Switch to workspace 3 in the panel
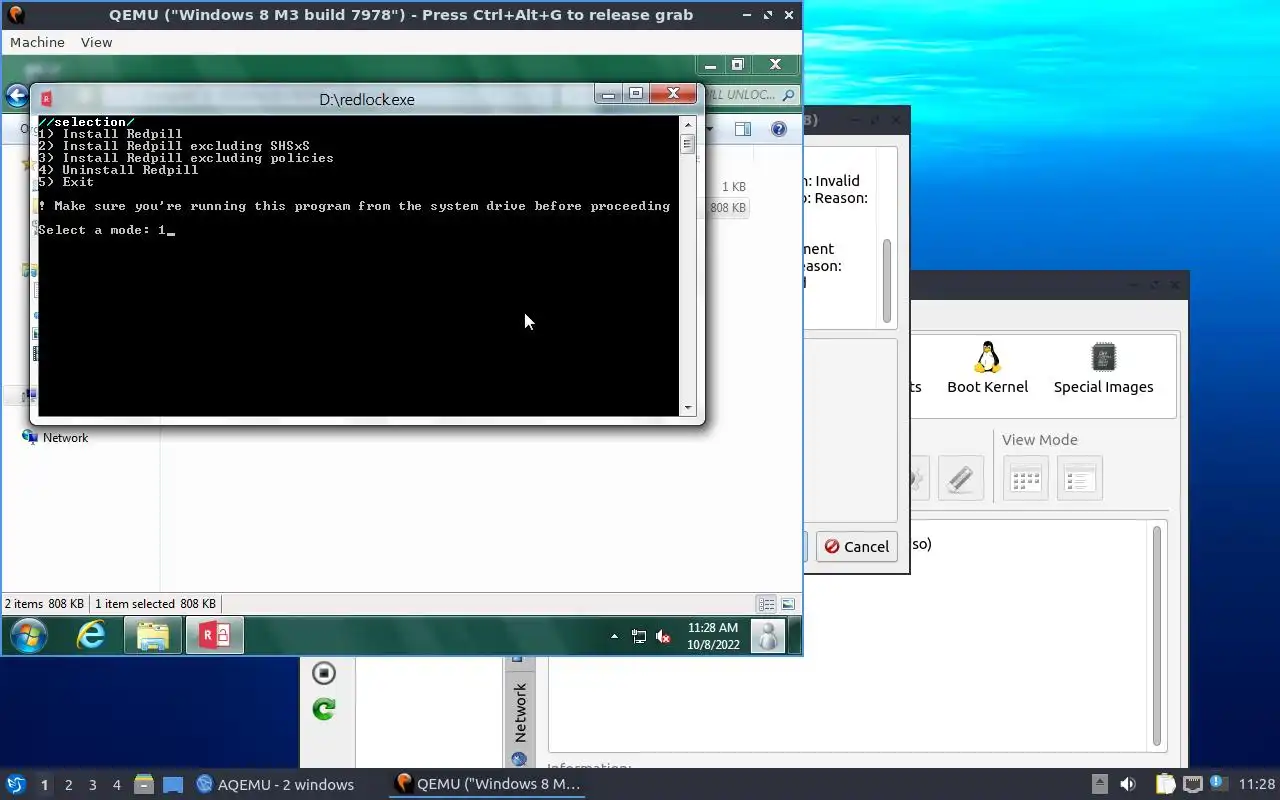 (93, 785)
